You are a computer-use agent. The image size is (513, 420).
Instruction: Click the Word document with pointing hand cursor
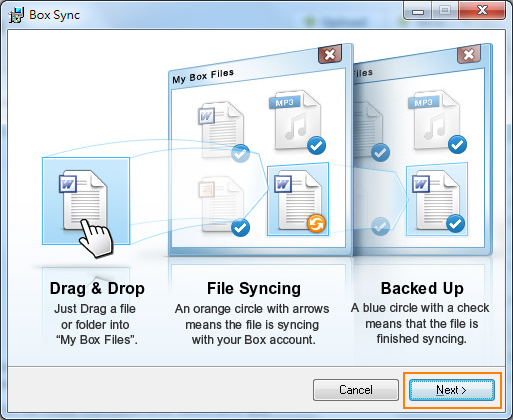click(86, 201)
